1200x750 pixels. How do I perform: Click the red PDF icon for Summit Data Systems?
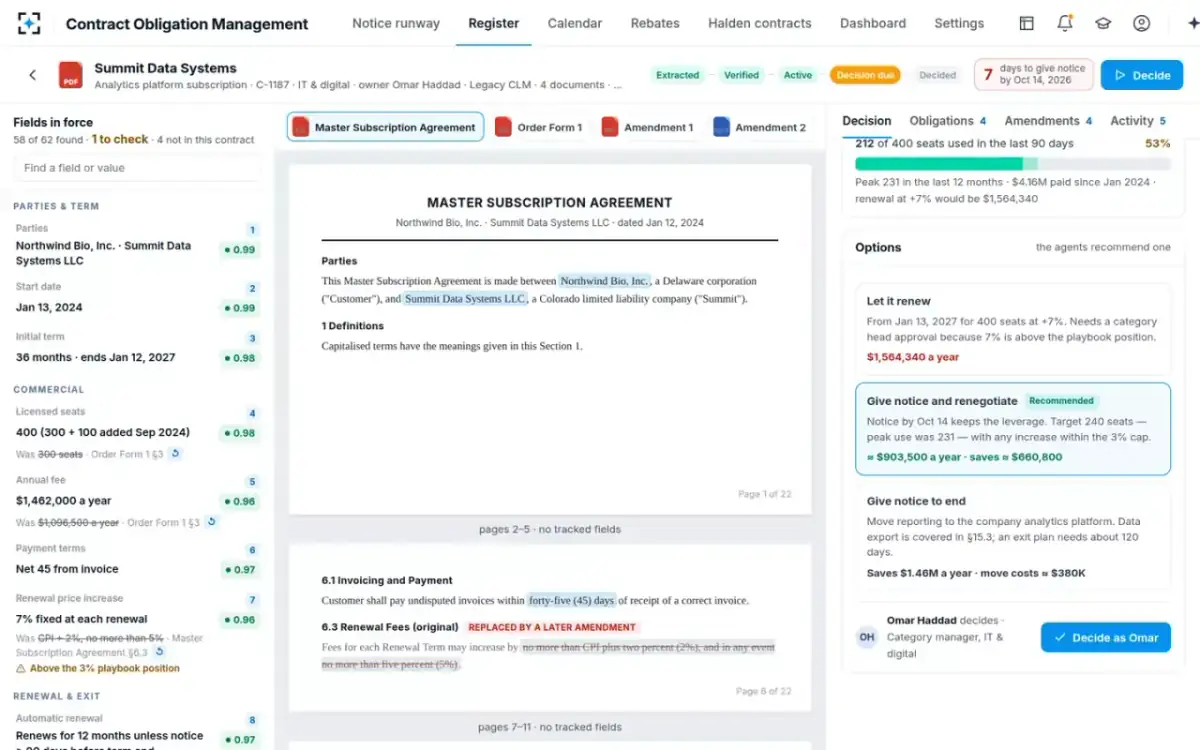(x=71, y=75)
